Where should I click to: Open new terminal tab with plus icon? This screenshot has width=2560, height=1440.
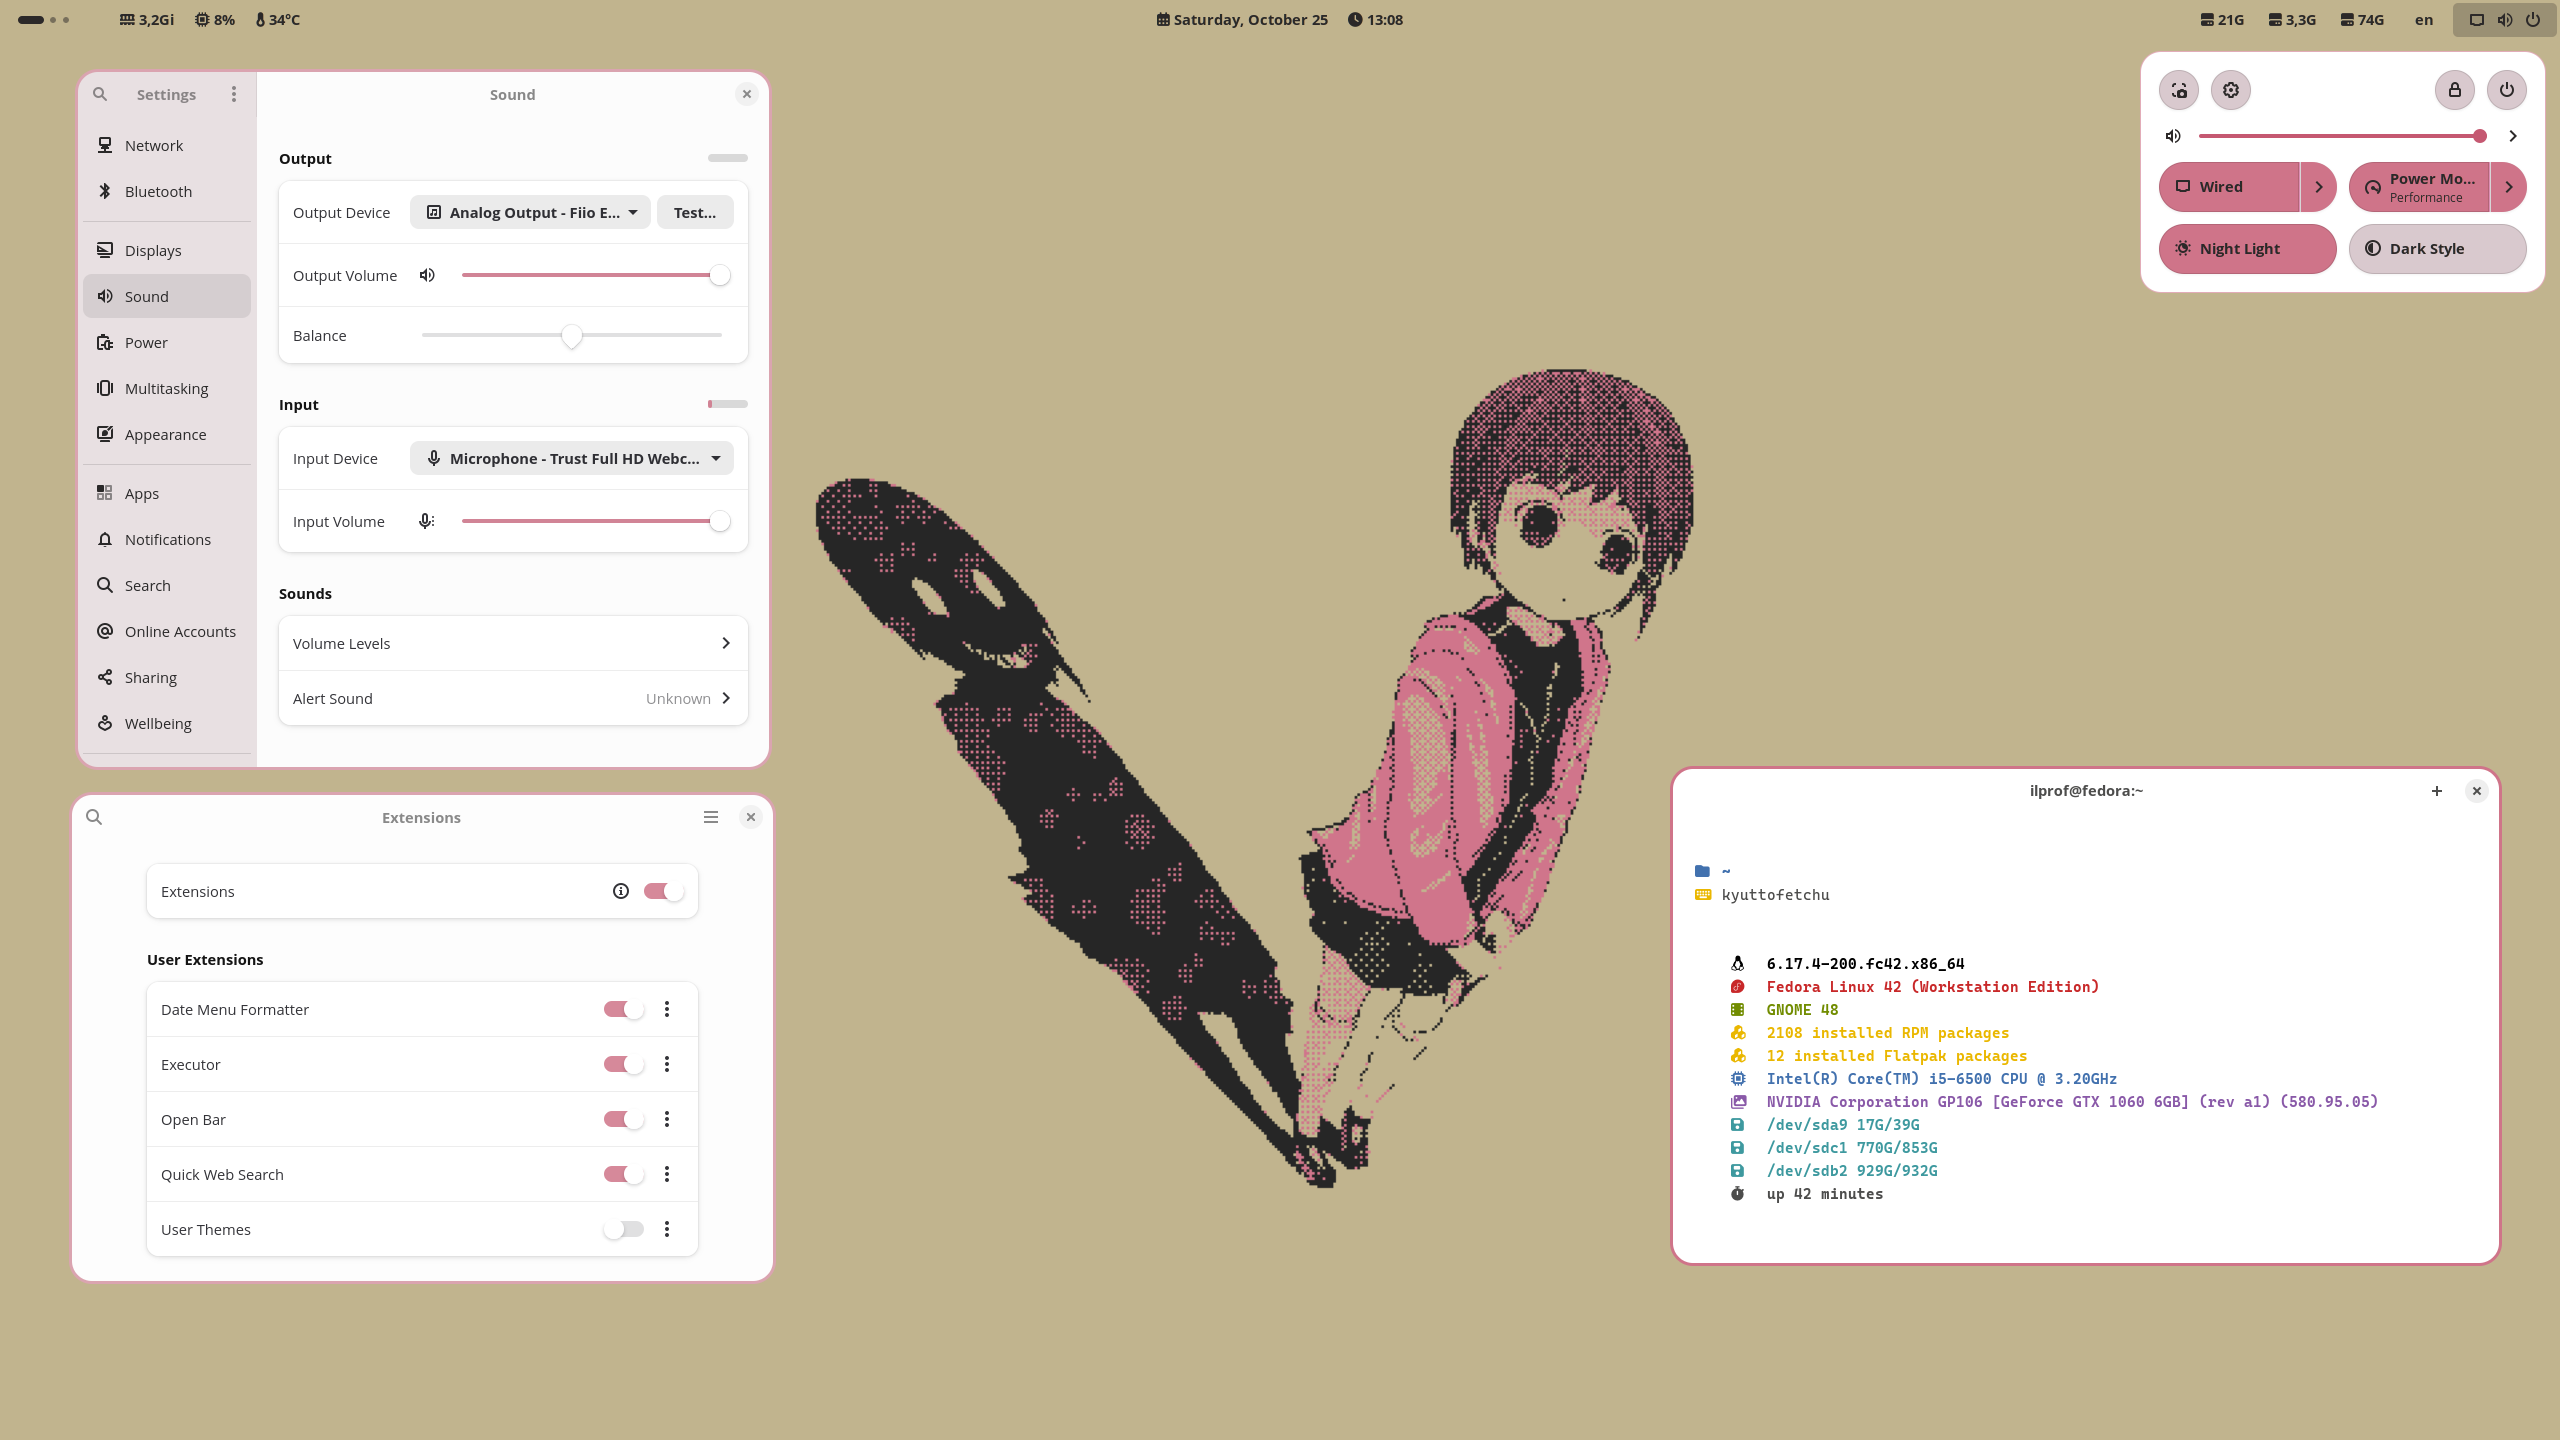pyautogui.click(x=2437, y=791)
